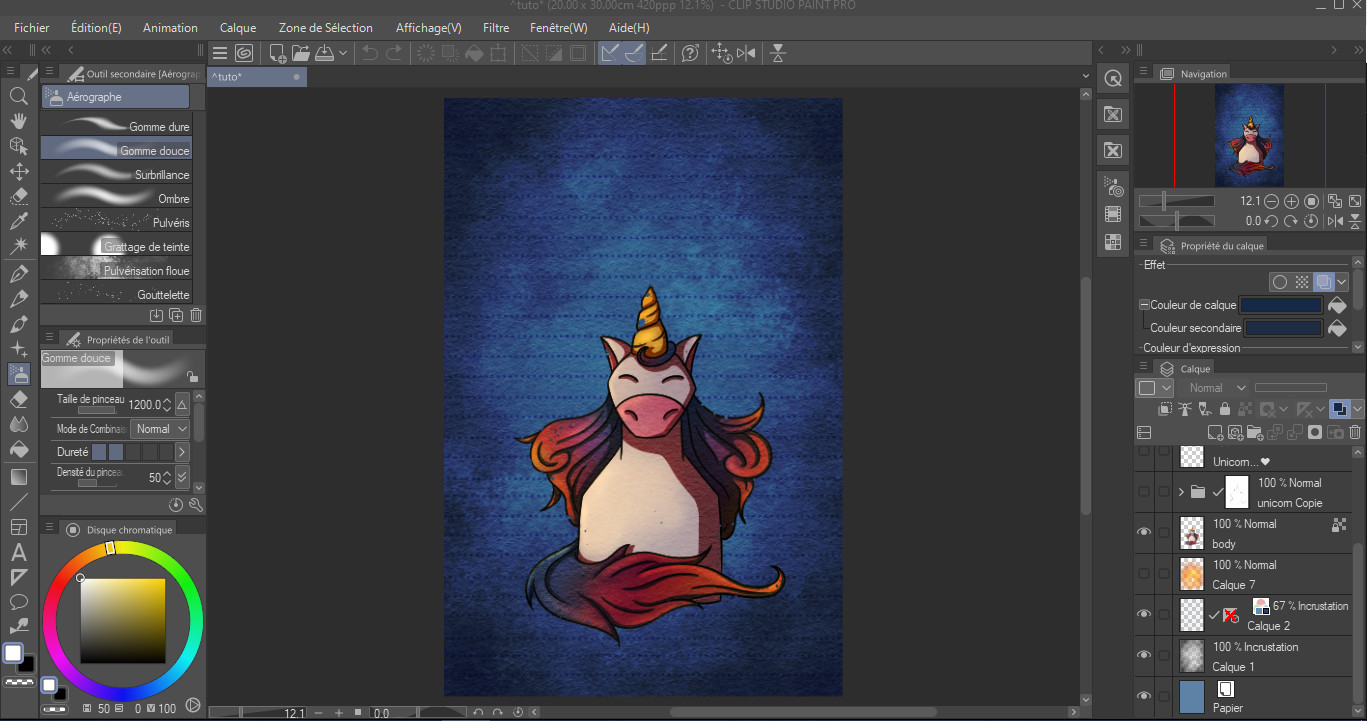The width and height of the screenshot is (1367, 721).
Task: Show the Calque 7 layer
Action: point(1143,573)
